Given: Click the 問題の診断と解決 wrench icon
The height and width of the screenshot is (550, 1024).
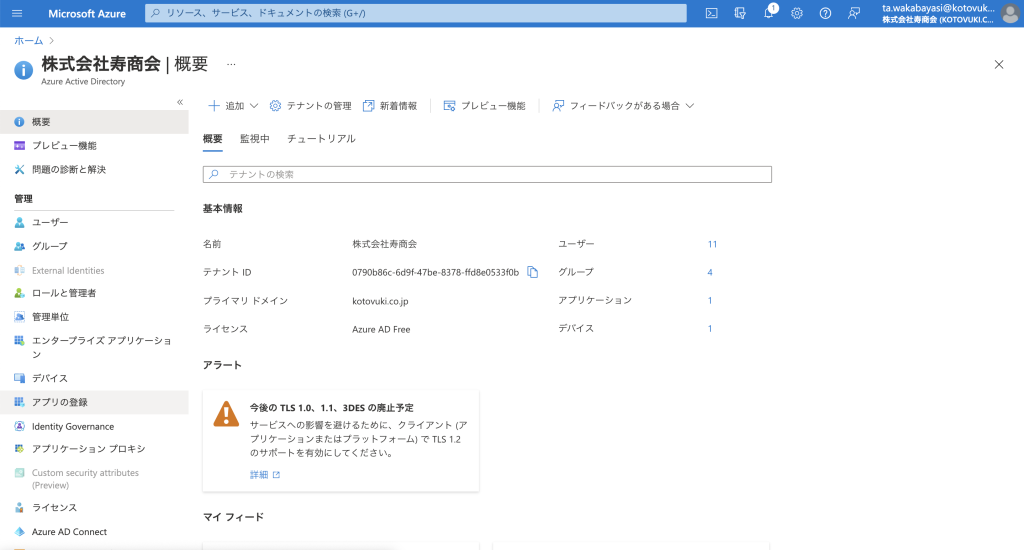Looking at the screenshot, I should pos(20,170).
